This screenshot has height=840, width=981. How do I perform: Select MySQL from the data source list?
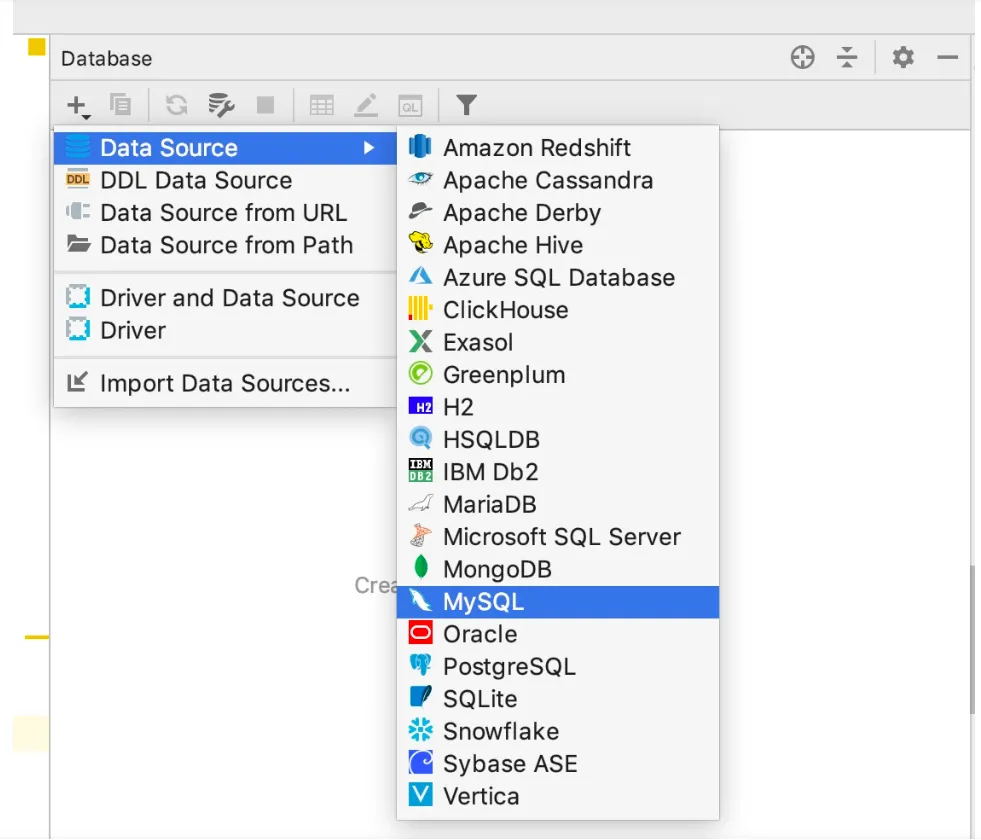(483, 602)
